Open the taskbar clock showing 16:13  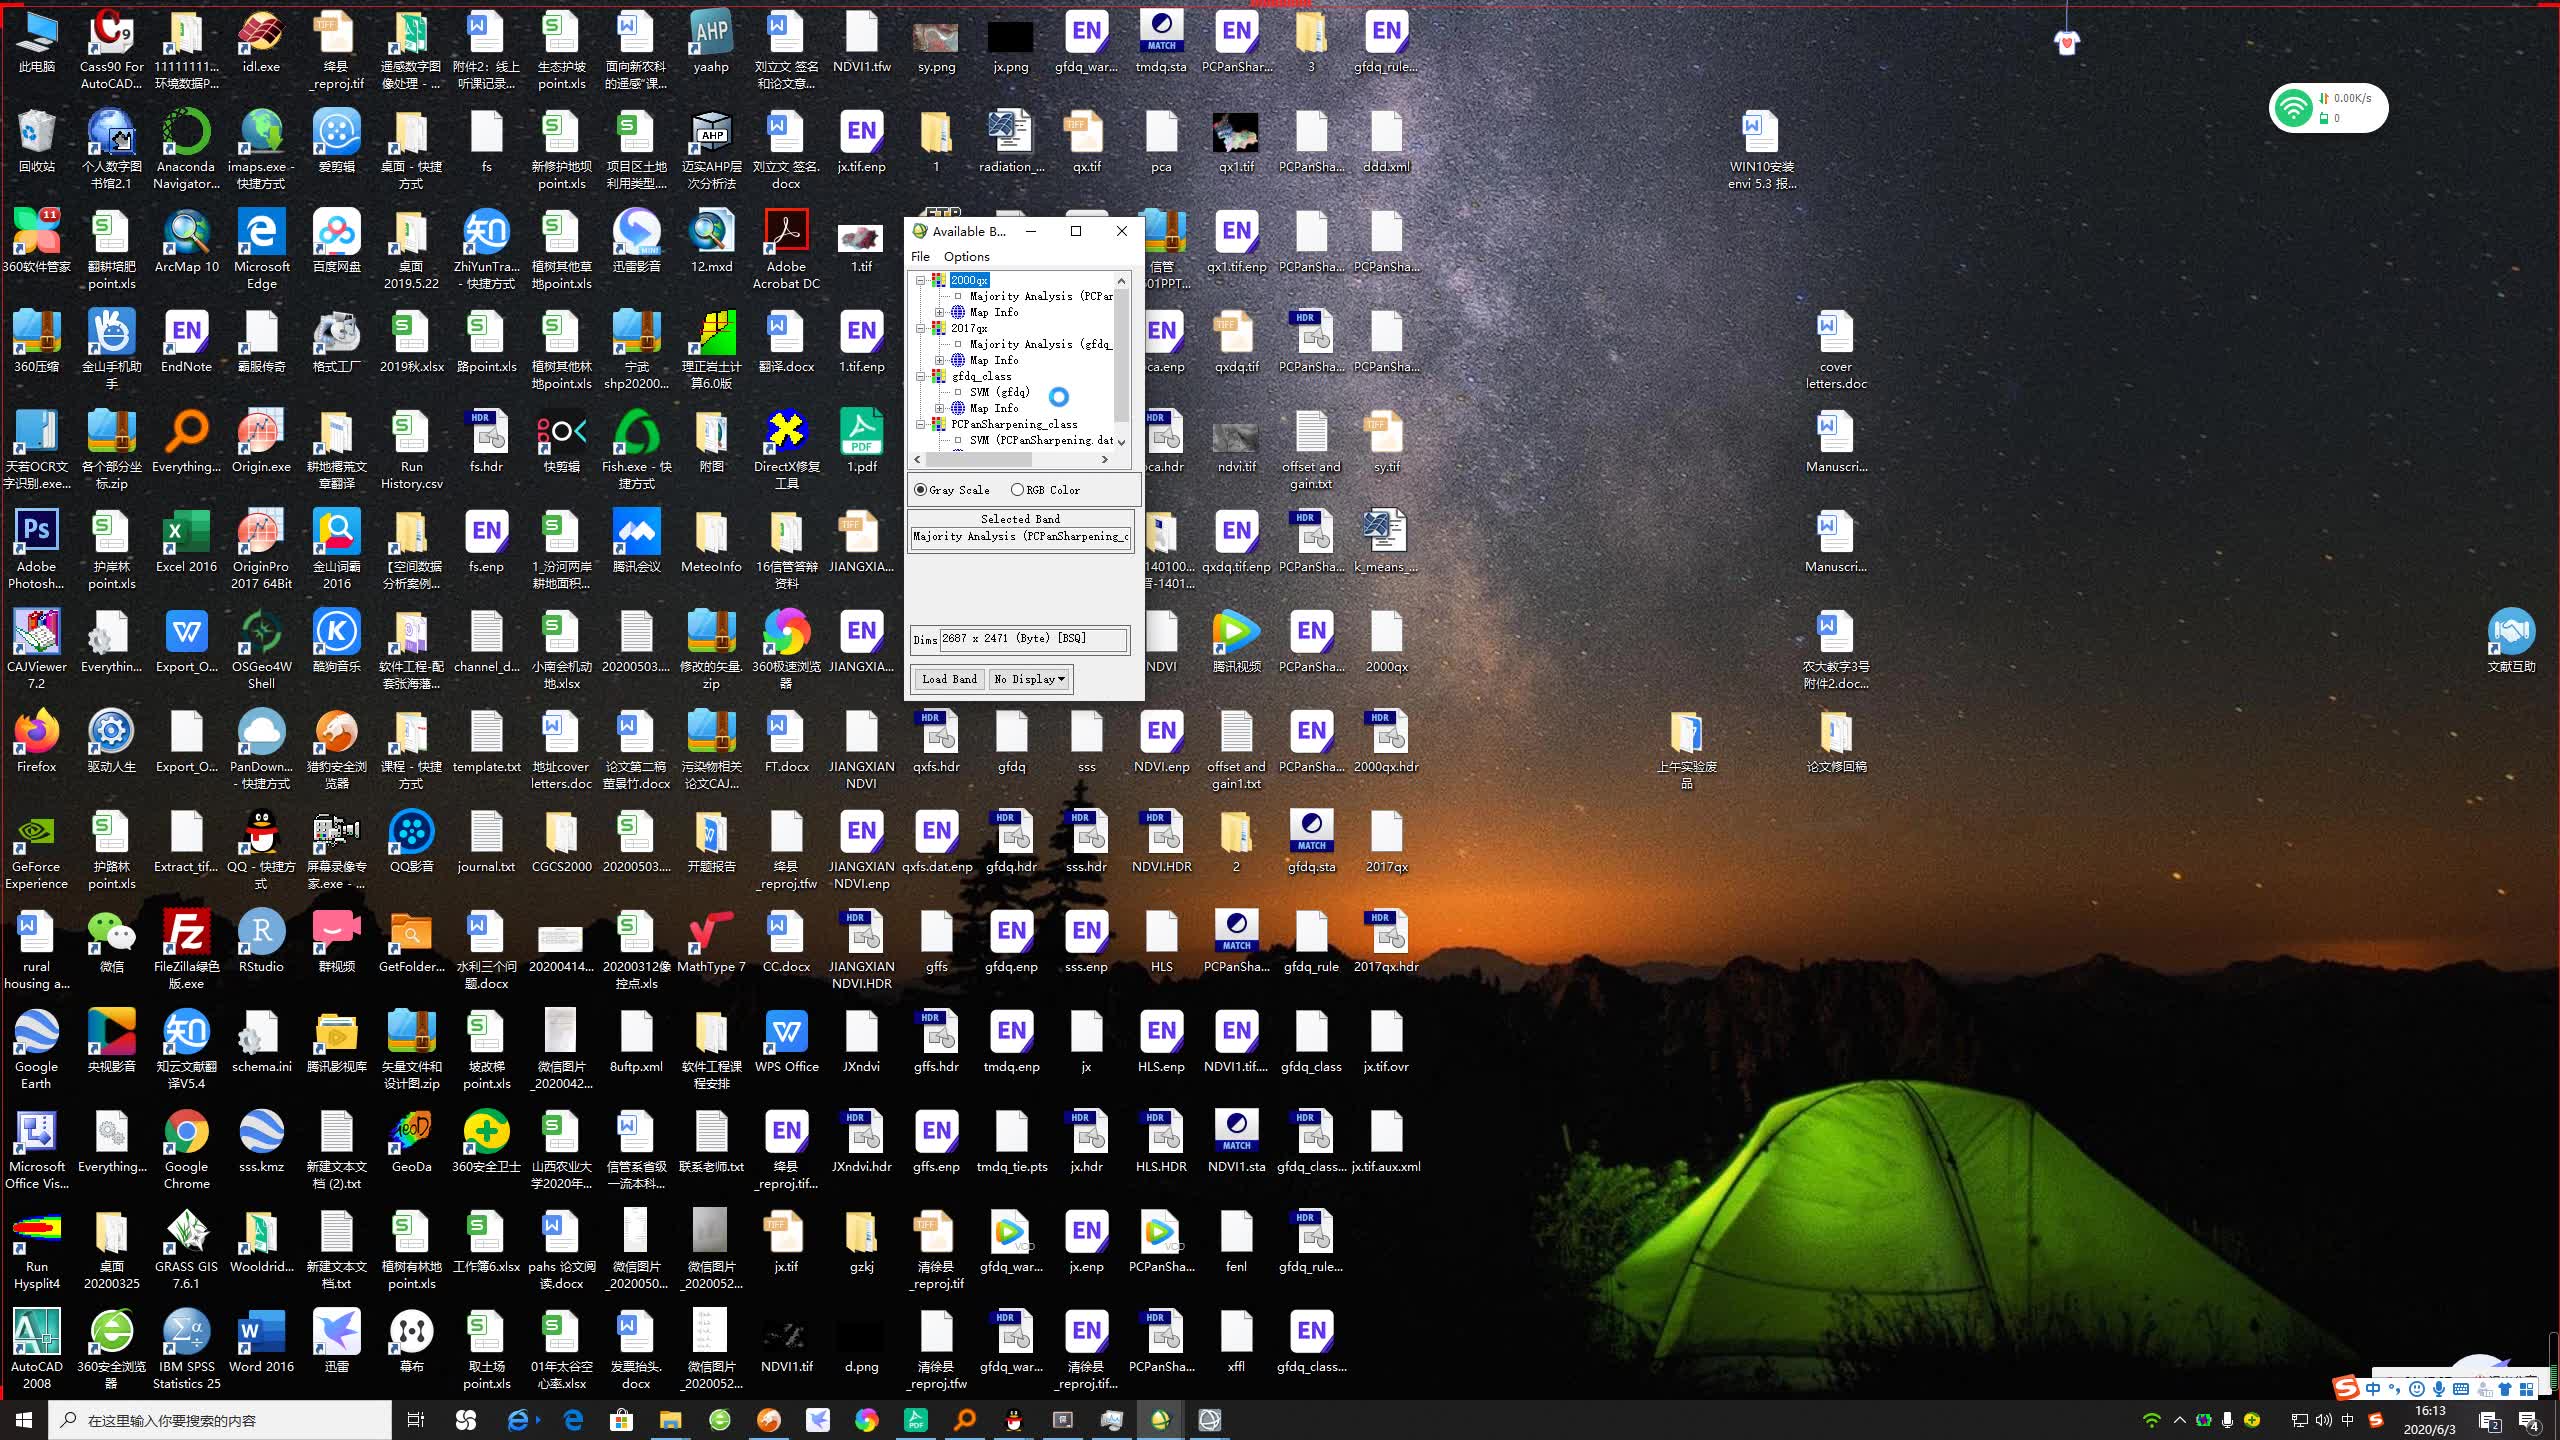click(2429, 1420)
